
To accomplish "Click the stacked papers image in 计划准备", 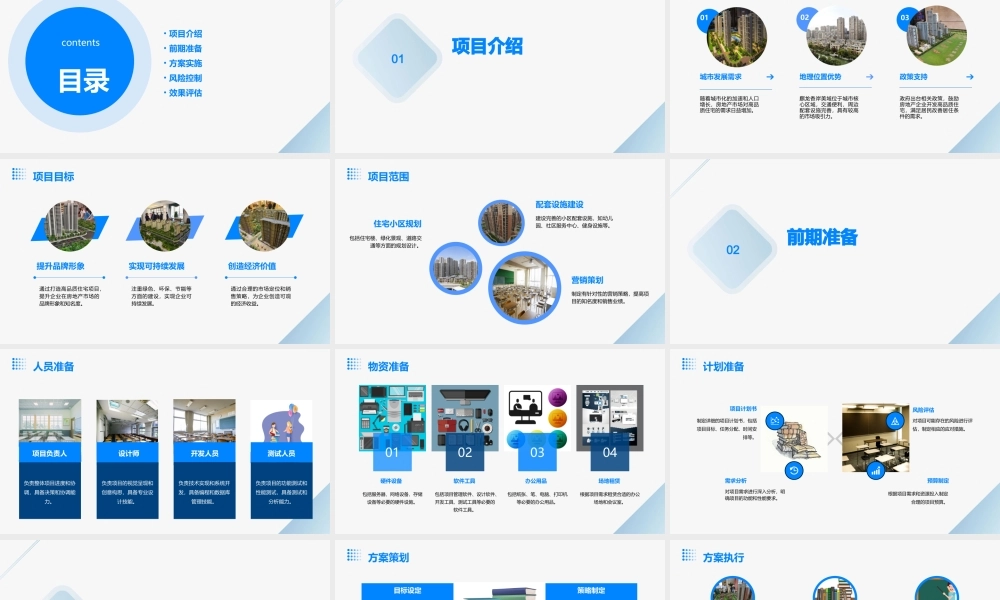I will click(796, 439).
